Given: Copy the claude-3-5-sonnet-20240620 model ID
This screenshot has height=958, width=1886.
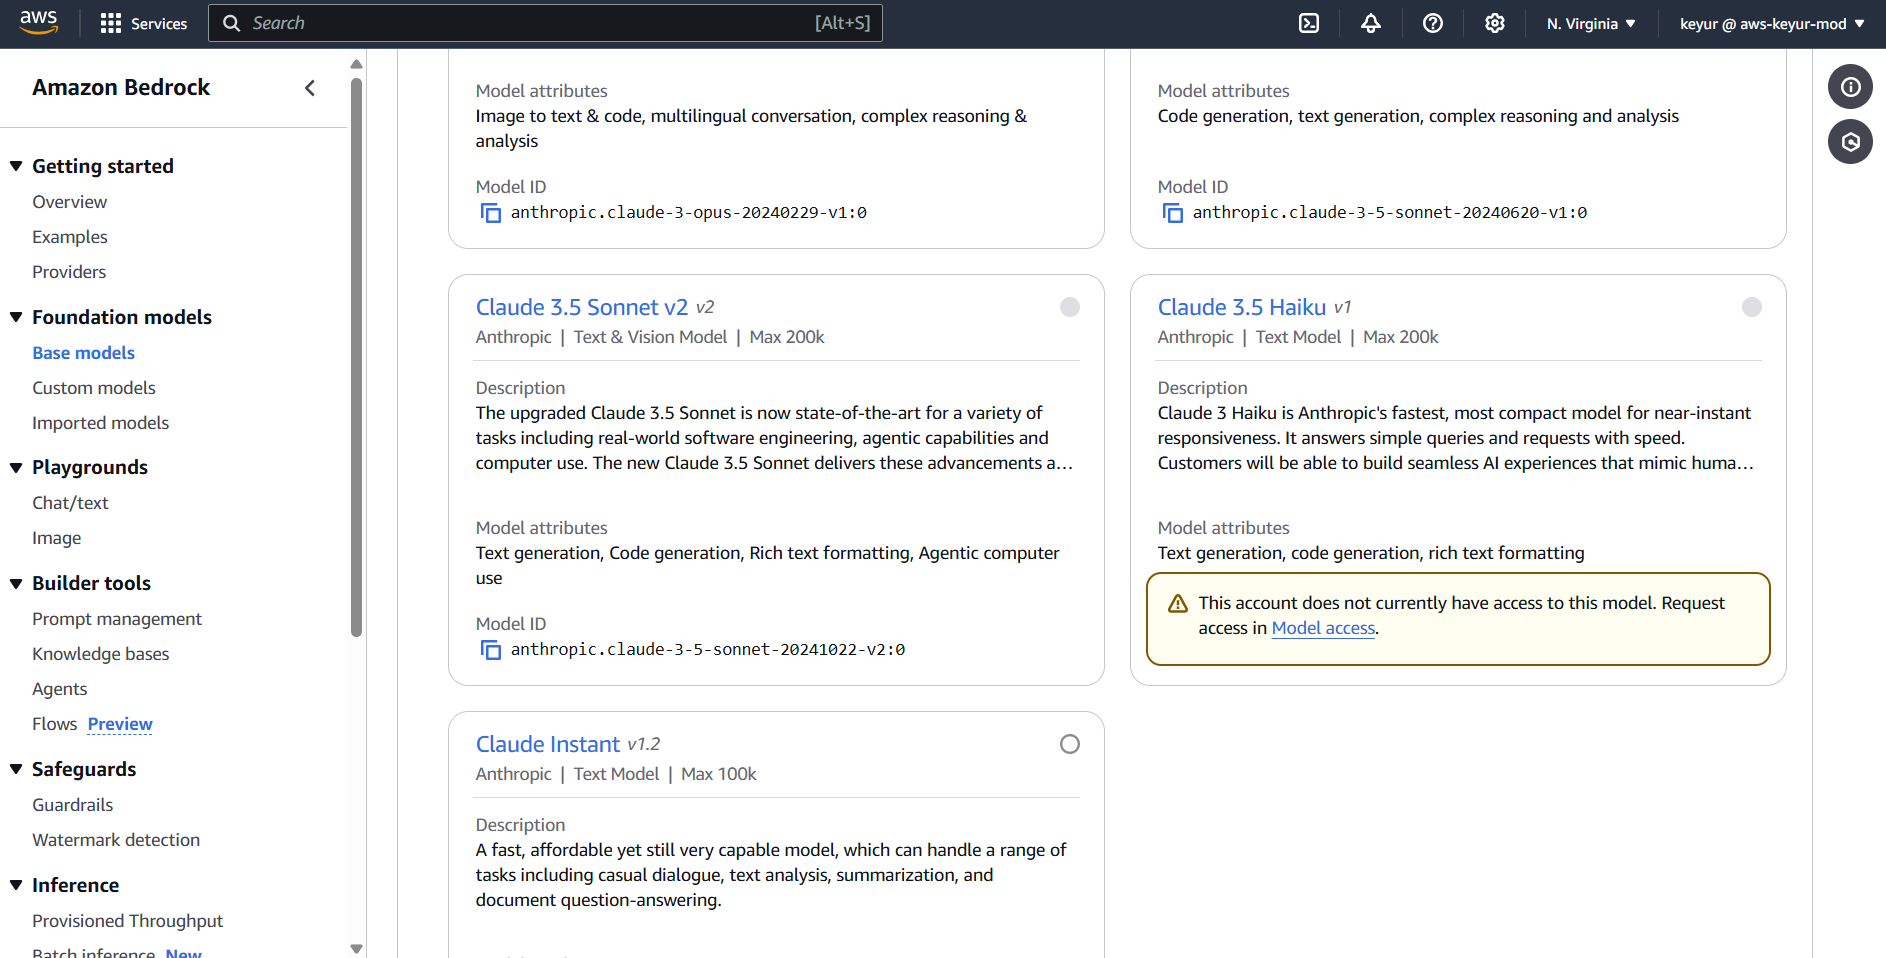Looking at the screenshot, I should [1173, 213].
